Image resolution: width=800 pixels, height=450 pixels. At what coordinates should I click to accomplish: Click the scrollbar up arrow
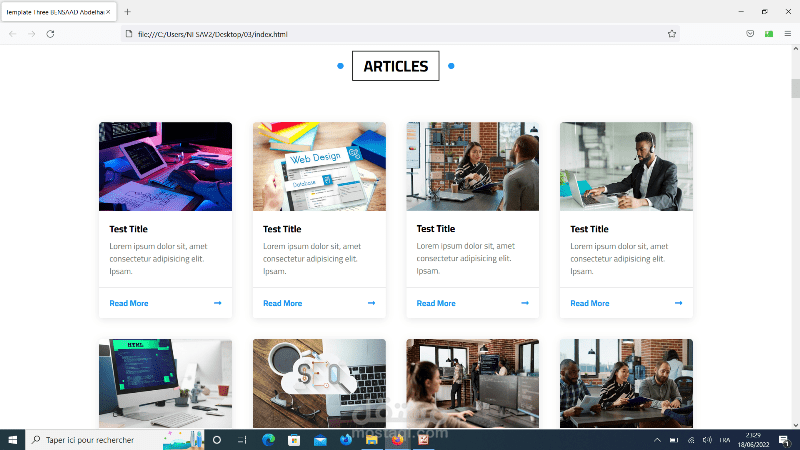point(795,49)
